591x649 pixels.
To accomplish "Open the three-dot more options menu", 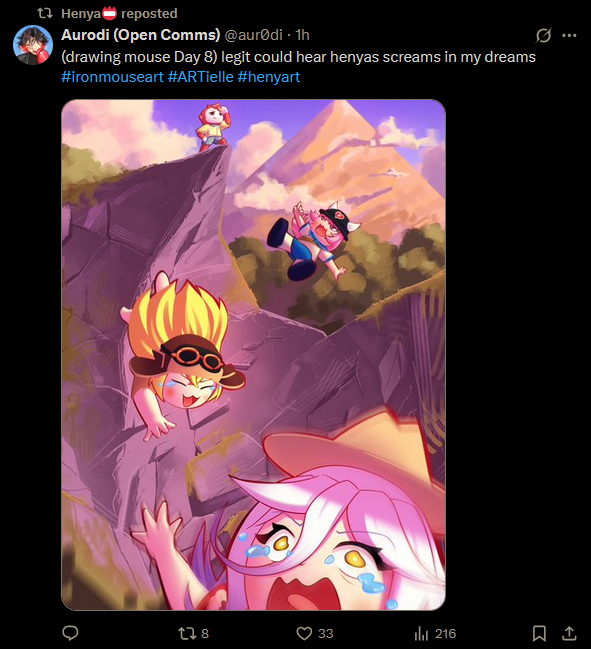I will click(x=569, y=36).
